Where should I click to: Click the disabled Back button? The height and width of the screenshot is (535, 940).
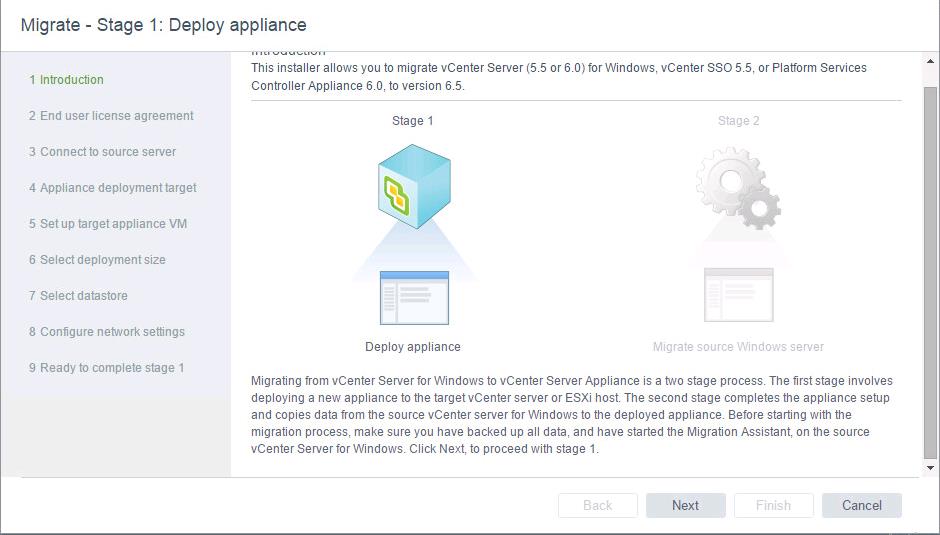point(598,506)
